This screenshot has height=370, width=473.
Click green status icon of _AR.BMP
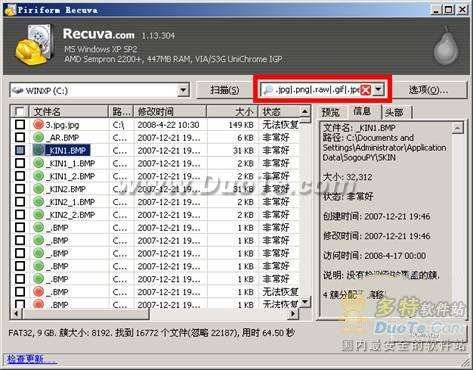coord(39,137)
